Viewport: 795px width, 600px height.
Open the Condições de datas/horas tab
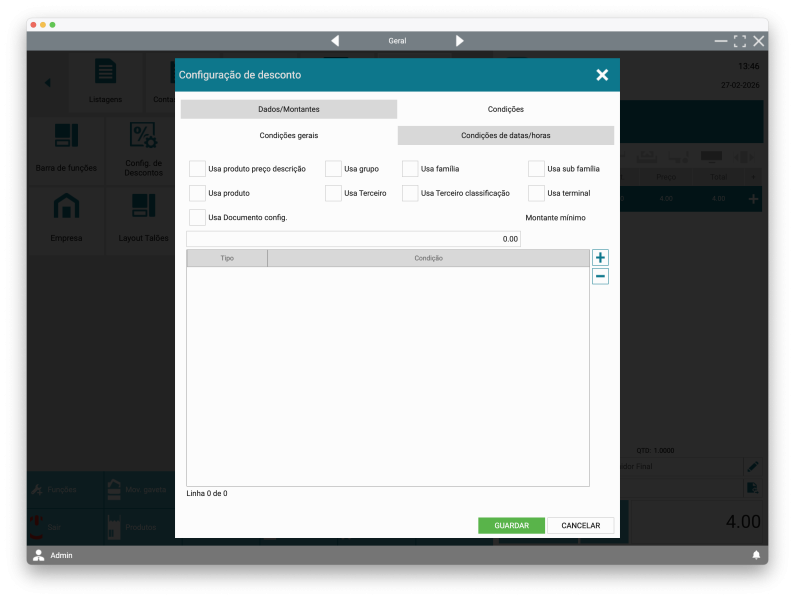point(505,135)
